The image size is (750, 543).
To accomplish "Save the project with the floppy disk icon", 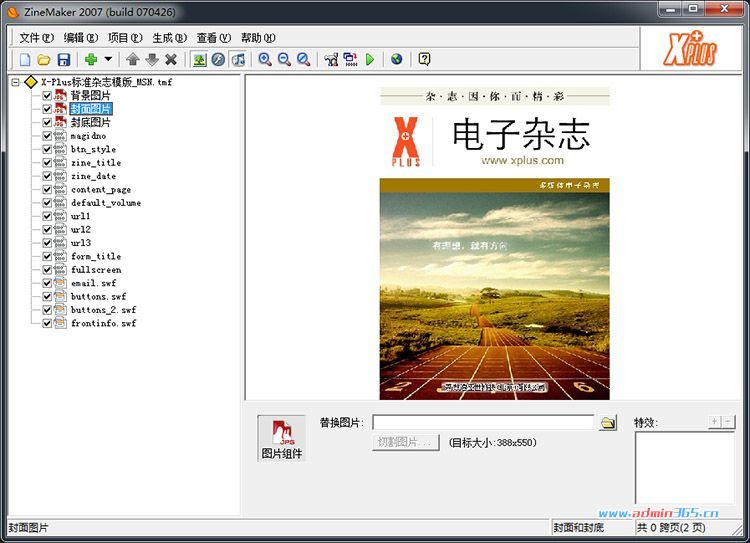I will click(64, 59).
